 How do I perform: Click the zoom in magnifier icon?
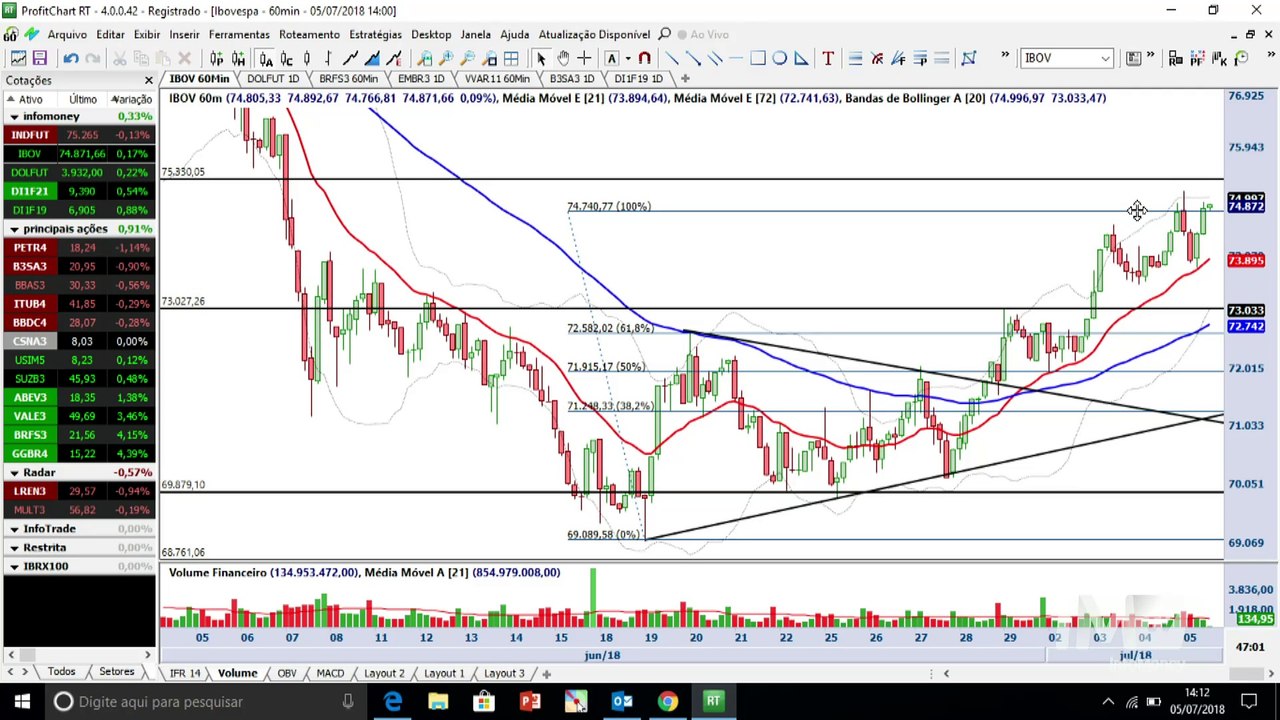tap(446, 59)
